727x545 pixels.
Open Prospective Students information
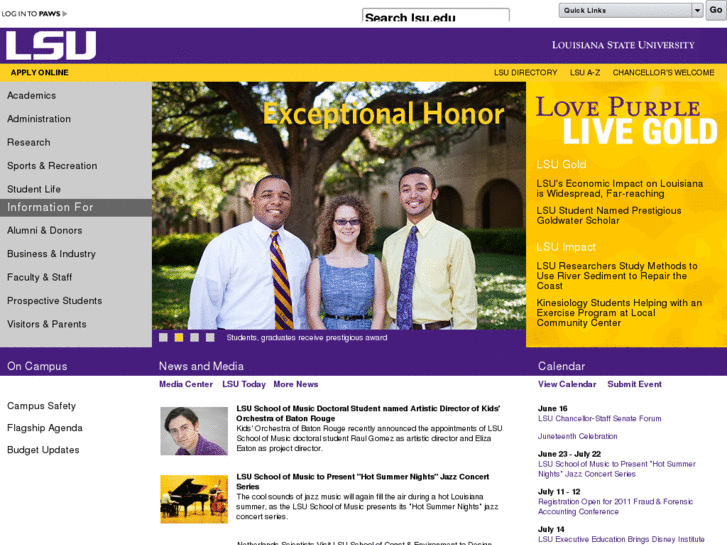(x=55, y=301)
